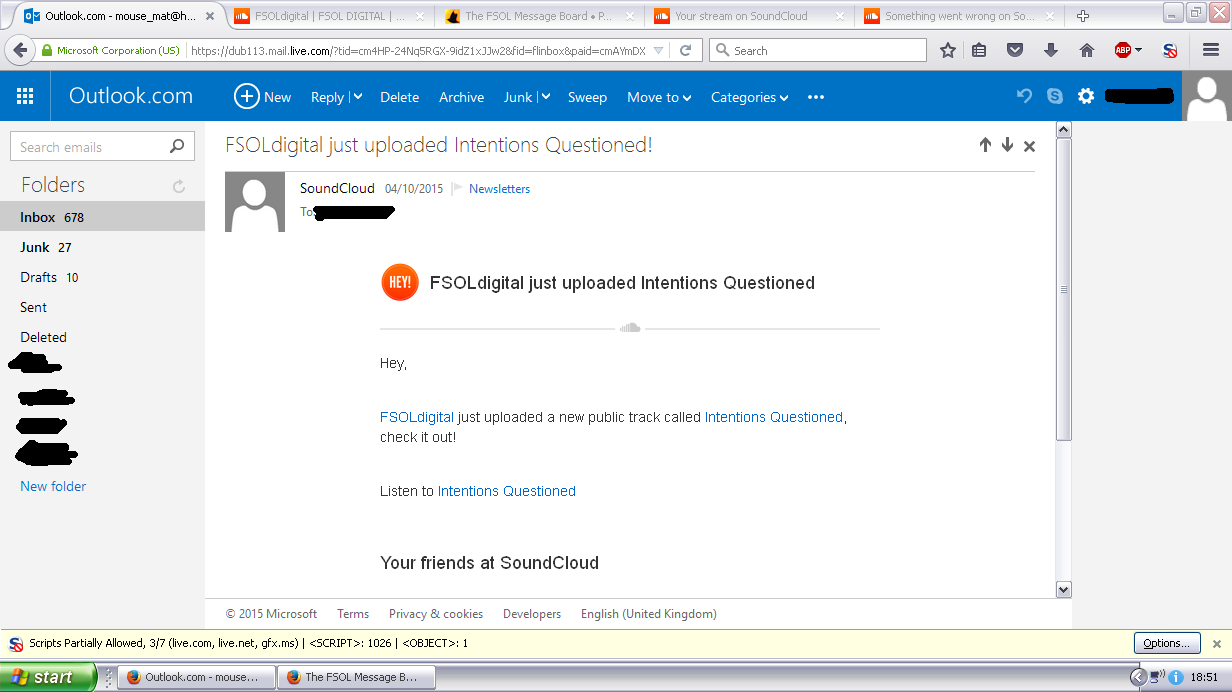Open the Inbox folder

(x=102, y=217)
